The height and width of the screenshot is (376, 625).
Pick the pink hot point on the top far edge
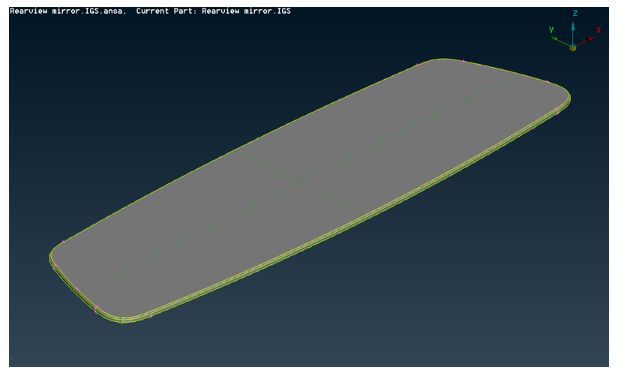pos(463,61)
